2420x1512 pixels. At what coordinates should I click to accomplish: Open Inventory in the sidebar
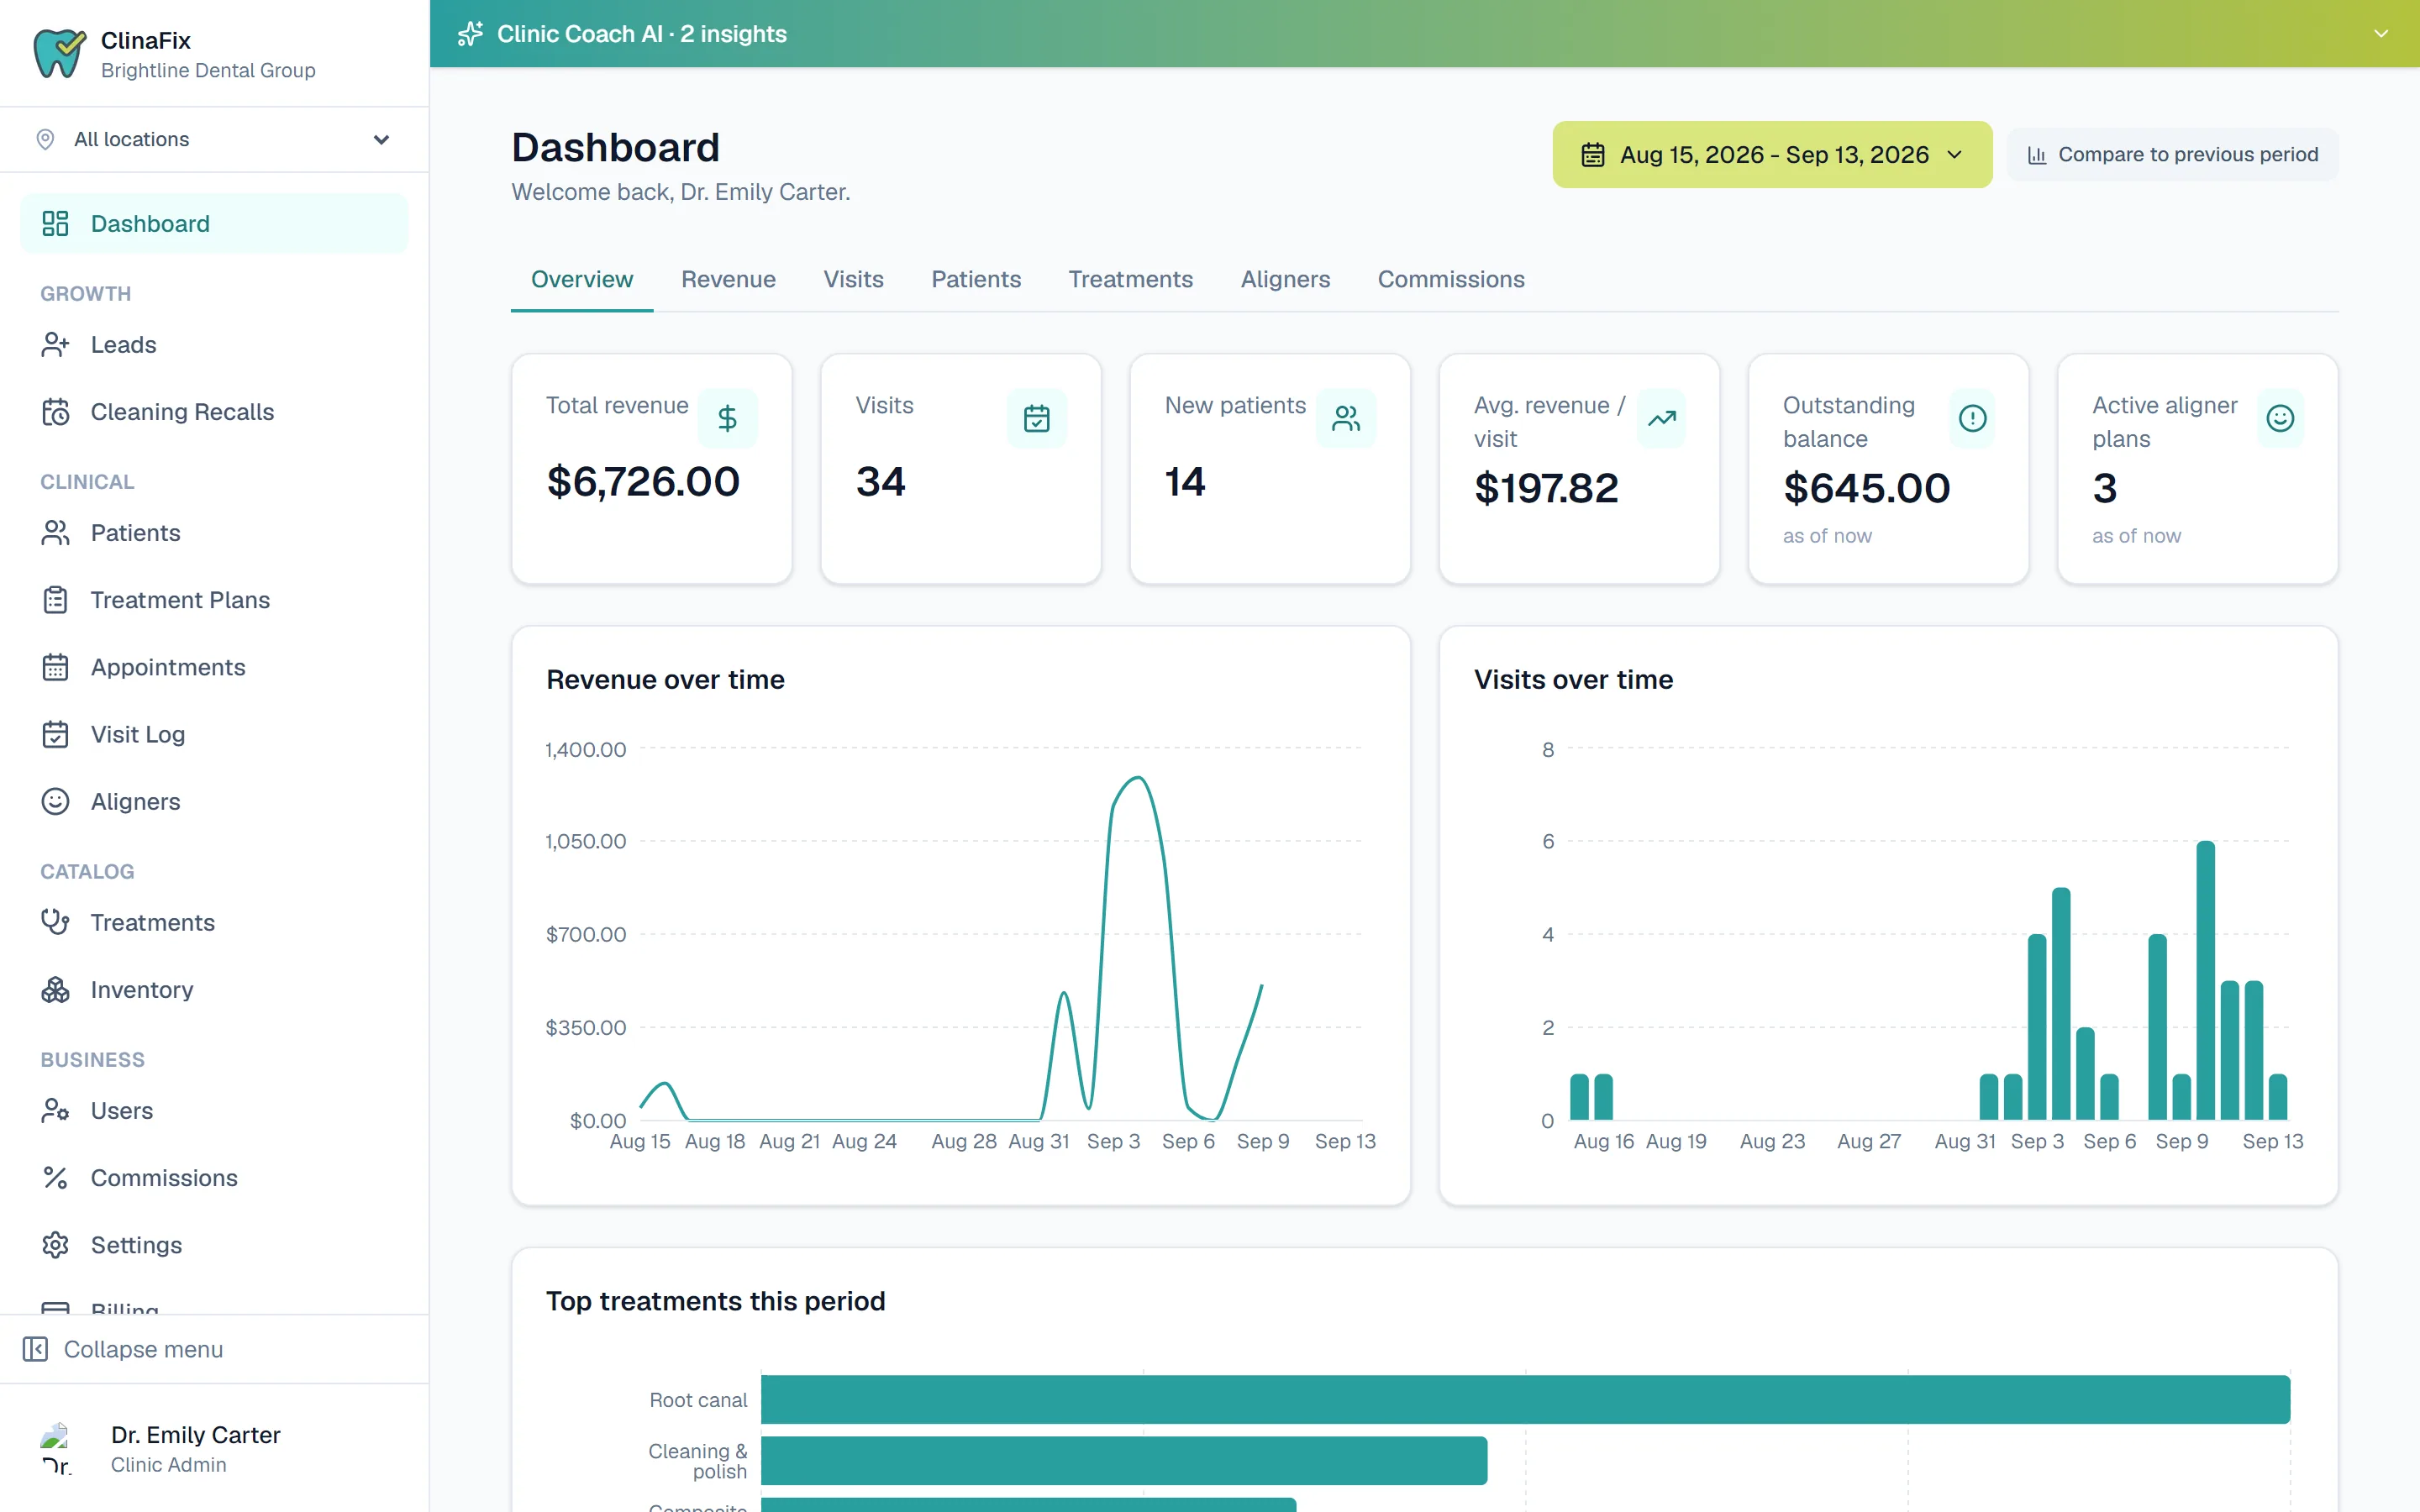(214, 989)
